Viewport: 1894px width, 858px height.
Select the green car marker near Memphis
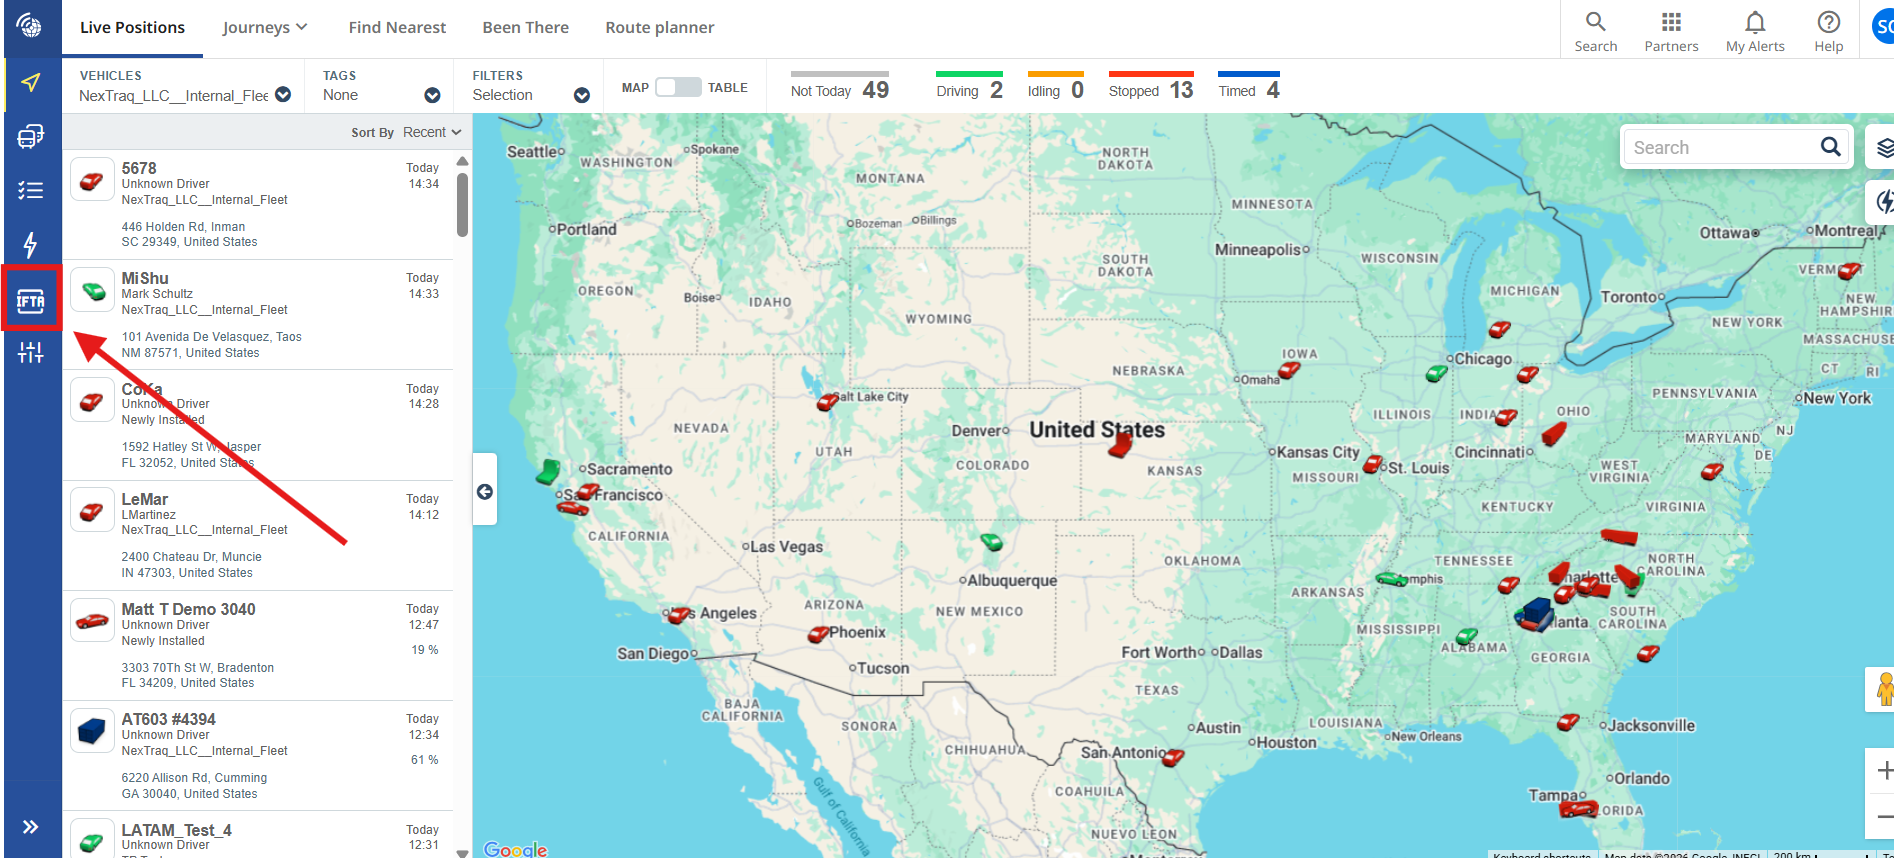1391,579
